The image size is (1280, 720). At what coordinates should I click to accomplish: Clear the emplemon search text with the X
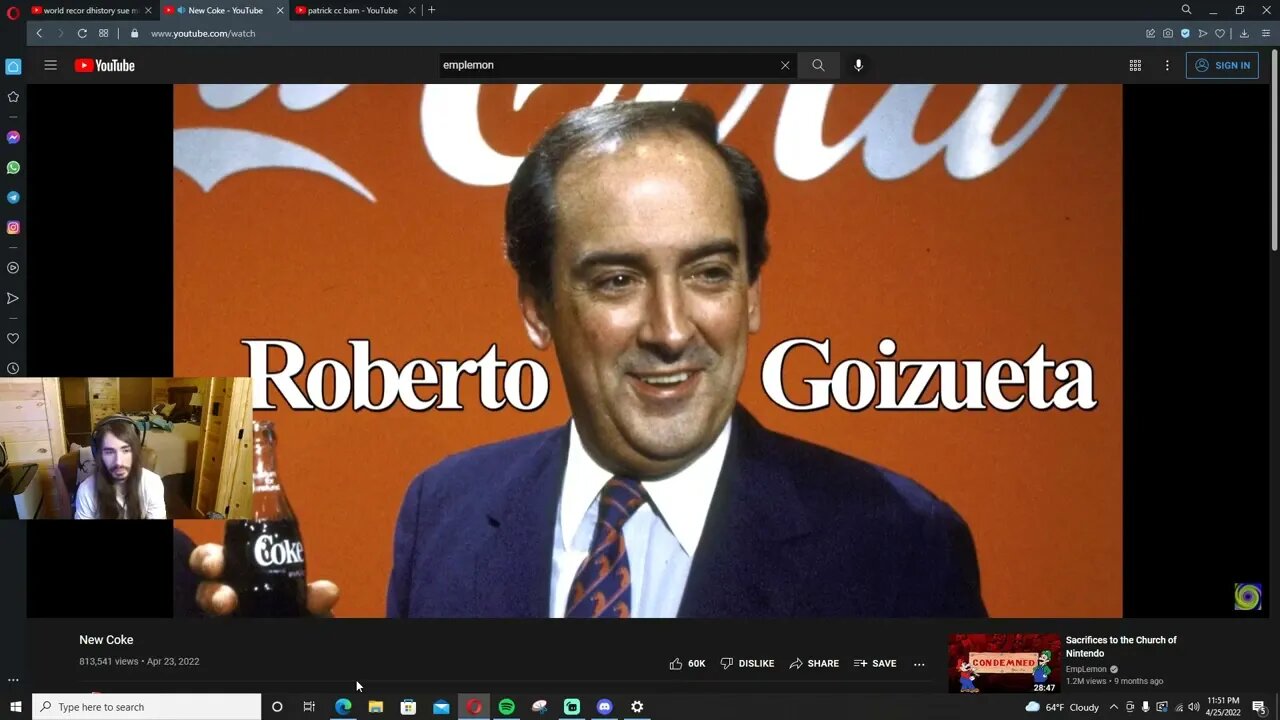(x=785, y=65)
